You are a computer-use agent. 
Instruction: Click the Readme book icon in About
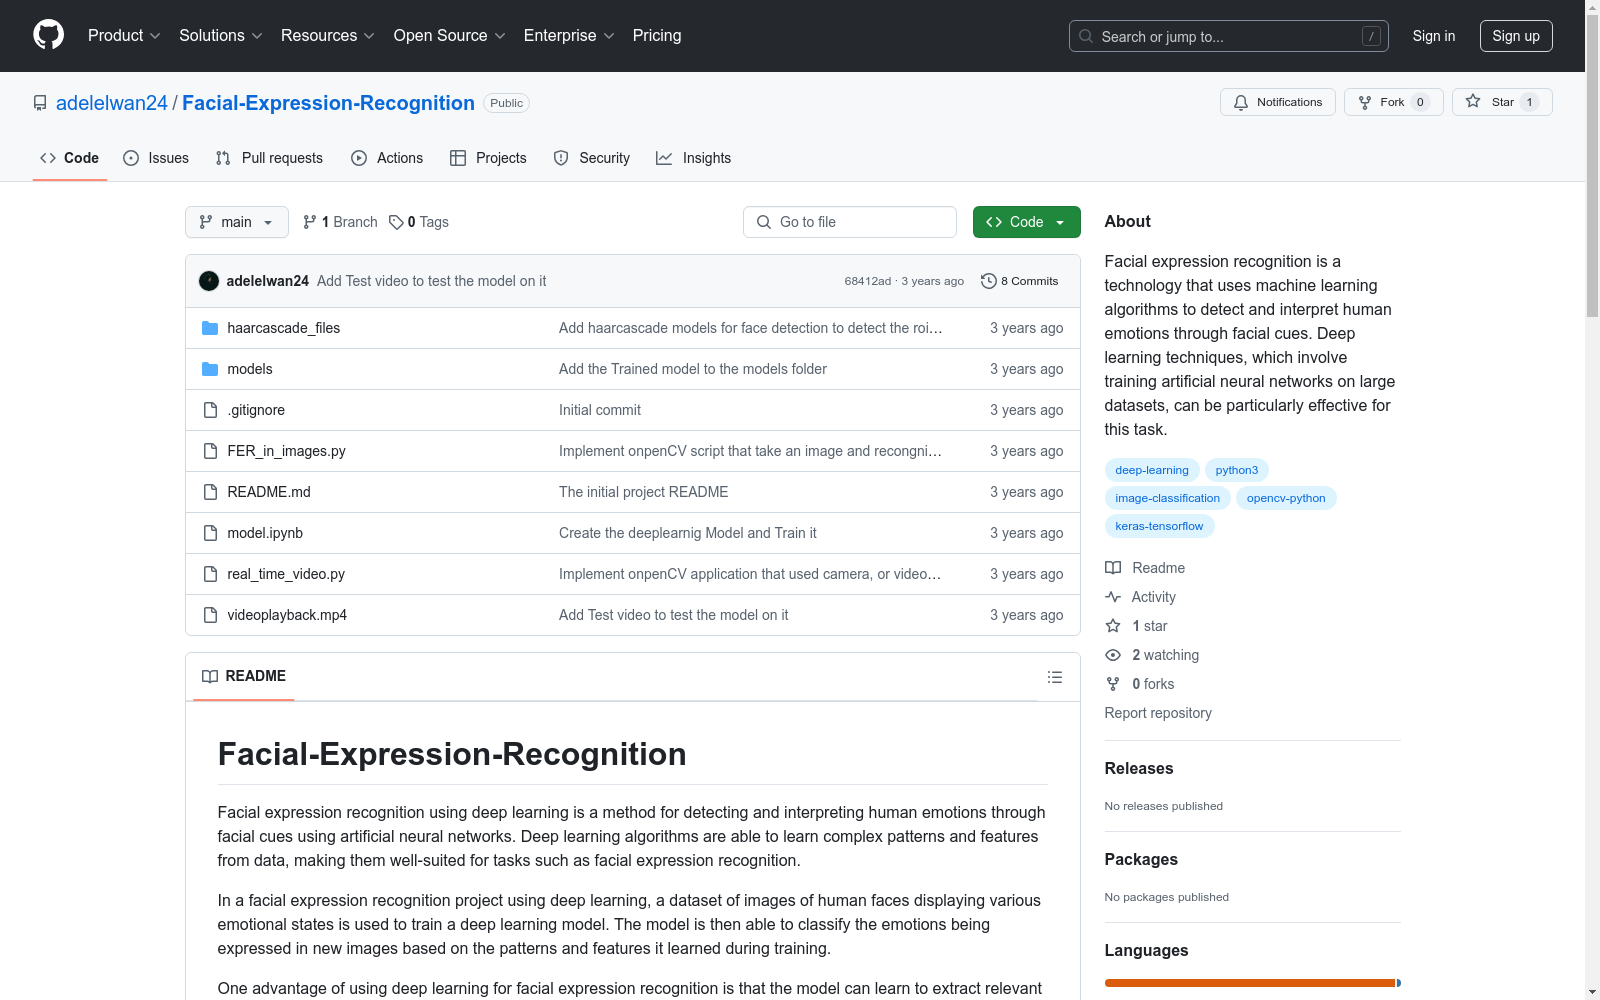coord(1113,568)
